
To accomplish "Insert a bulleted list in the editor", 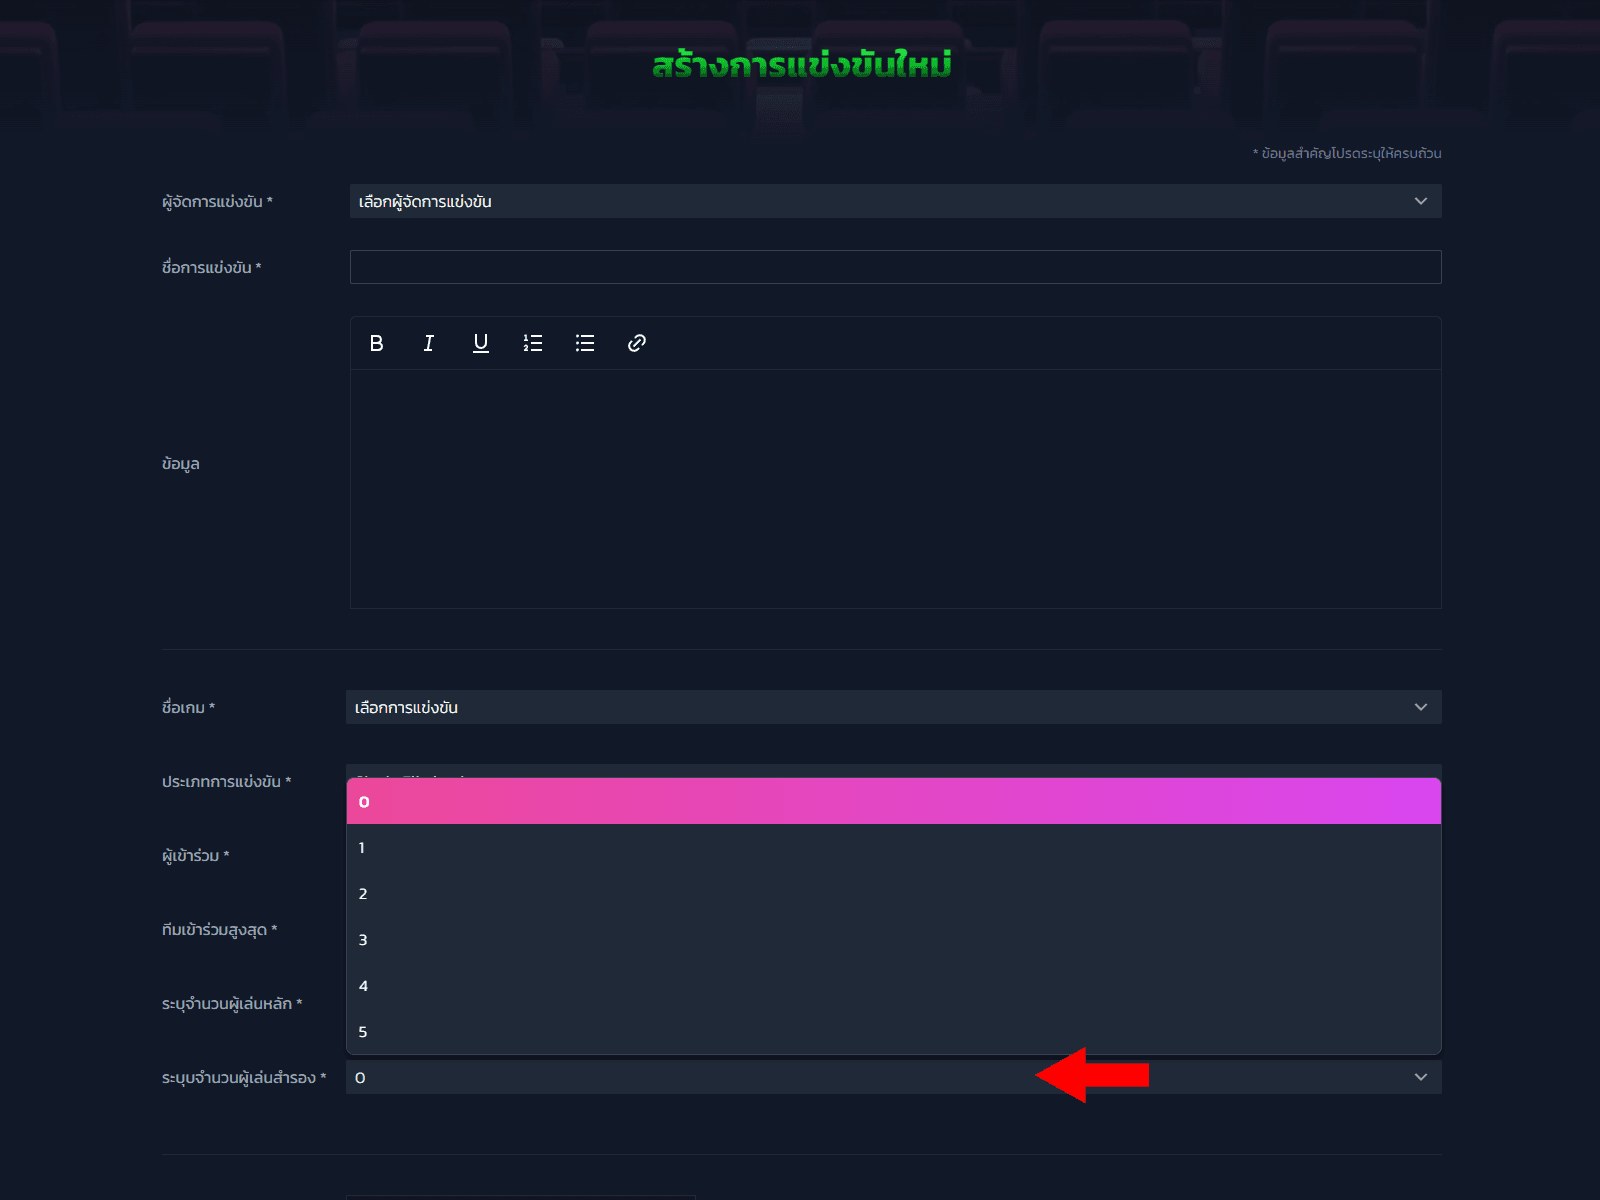I will pyautogui.click(x=585, y=343).
